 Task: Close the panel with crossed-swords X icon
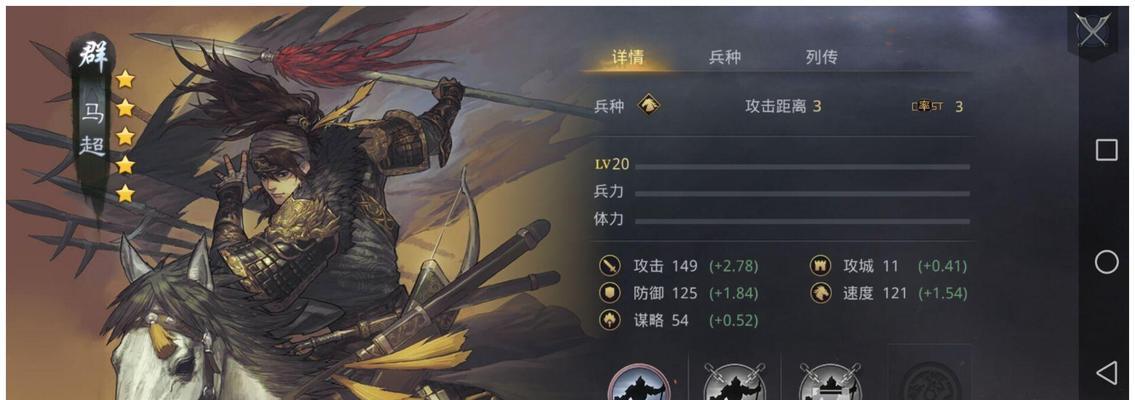coord(1092,30)
